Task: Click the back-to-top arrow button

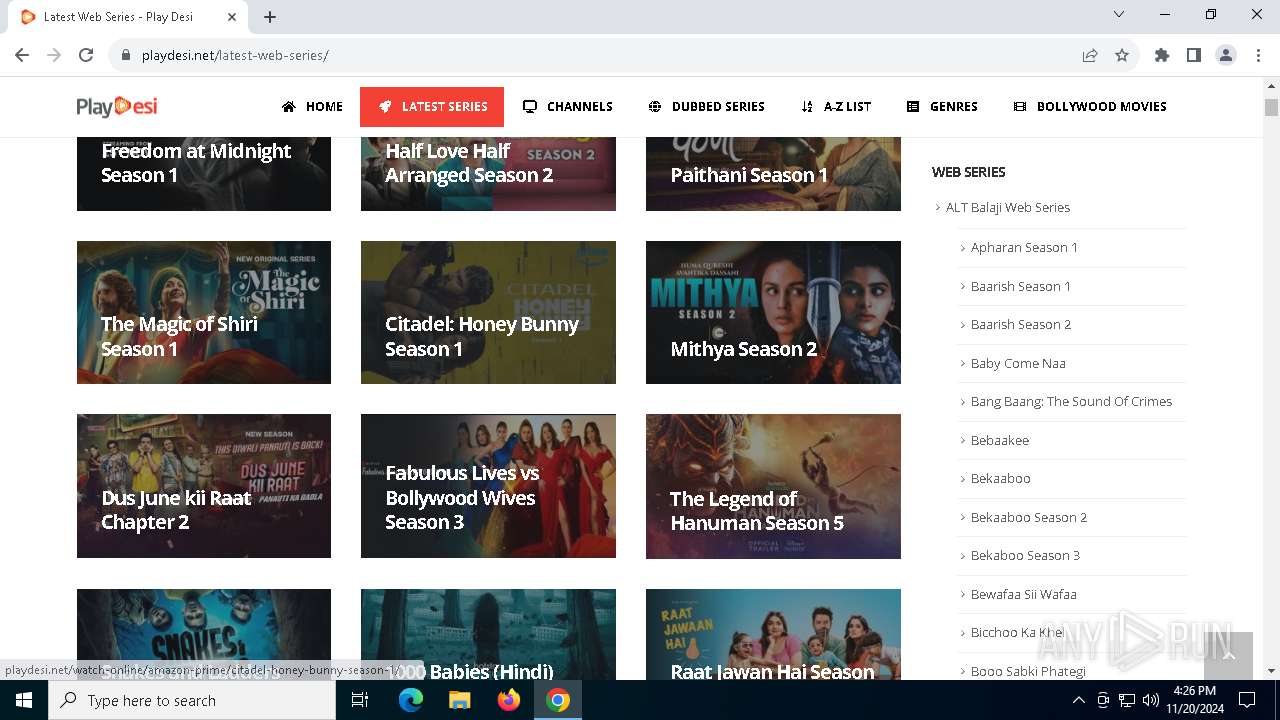Action: [x=1228, y=656]
